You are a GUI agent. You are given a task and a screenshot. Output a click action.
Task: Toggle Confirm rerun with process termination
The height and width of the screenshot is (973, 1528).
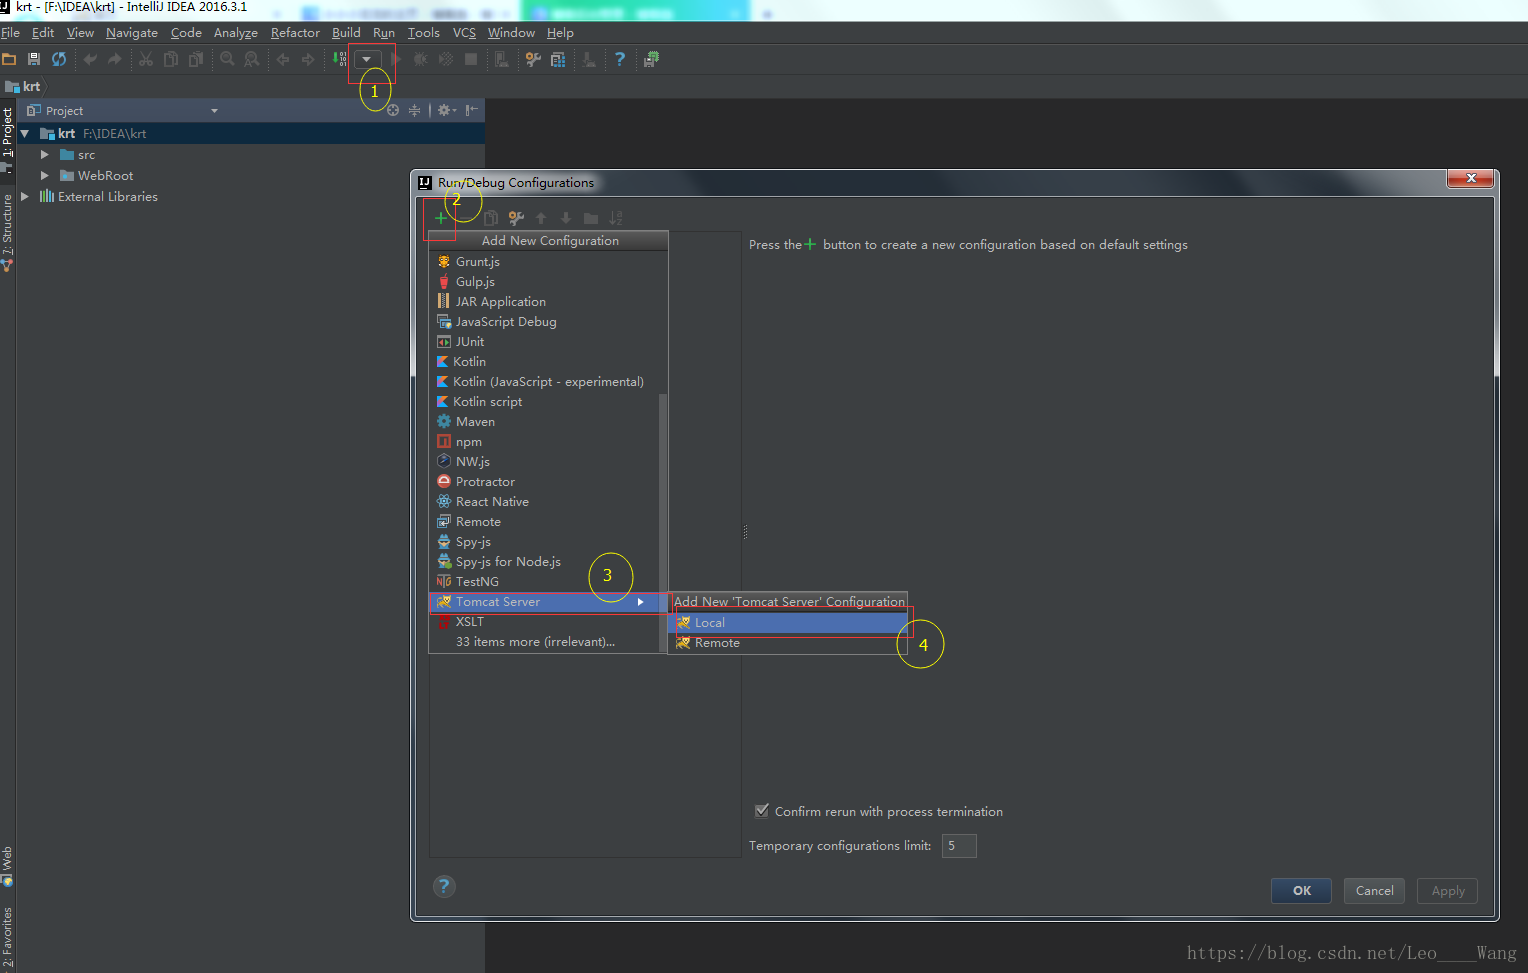762,811
